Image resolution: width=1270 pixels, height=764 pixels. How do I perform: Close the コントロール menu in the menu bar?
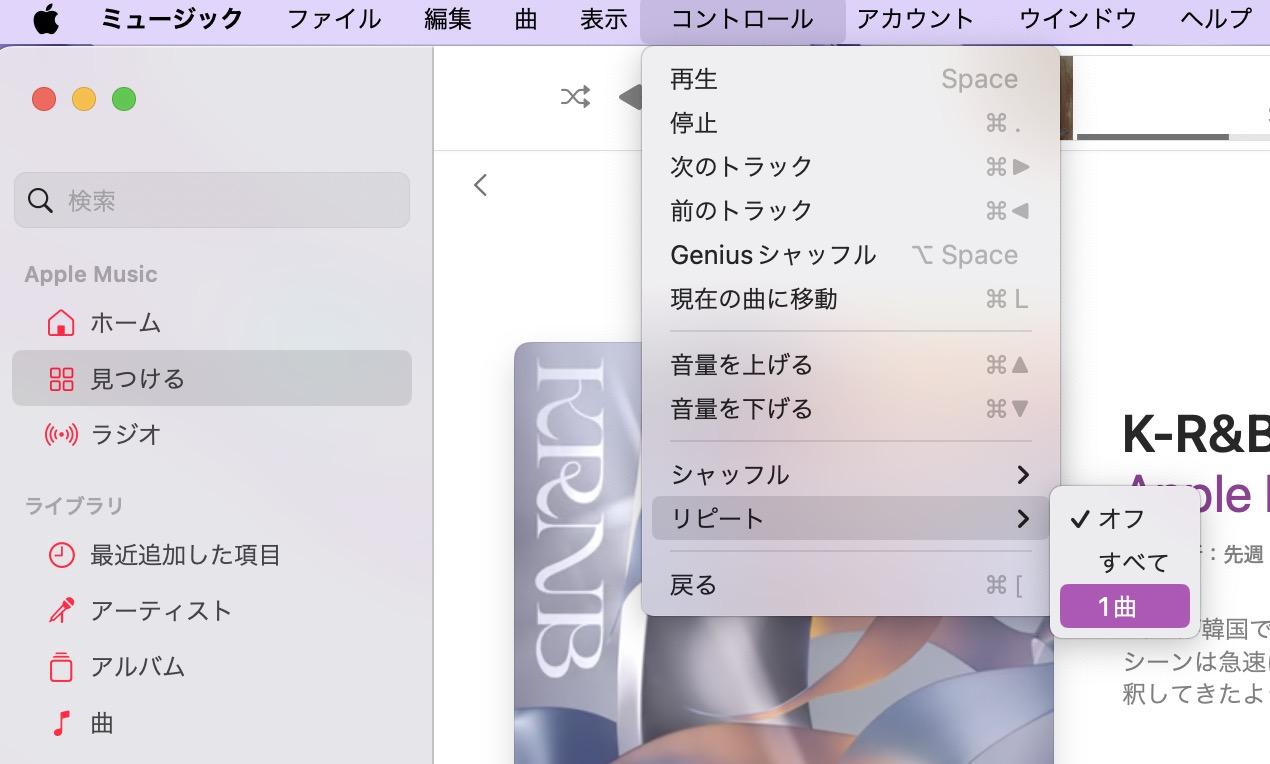click(742, 19)
